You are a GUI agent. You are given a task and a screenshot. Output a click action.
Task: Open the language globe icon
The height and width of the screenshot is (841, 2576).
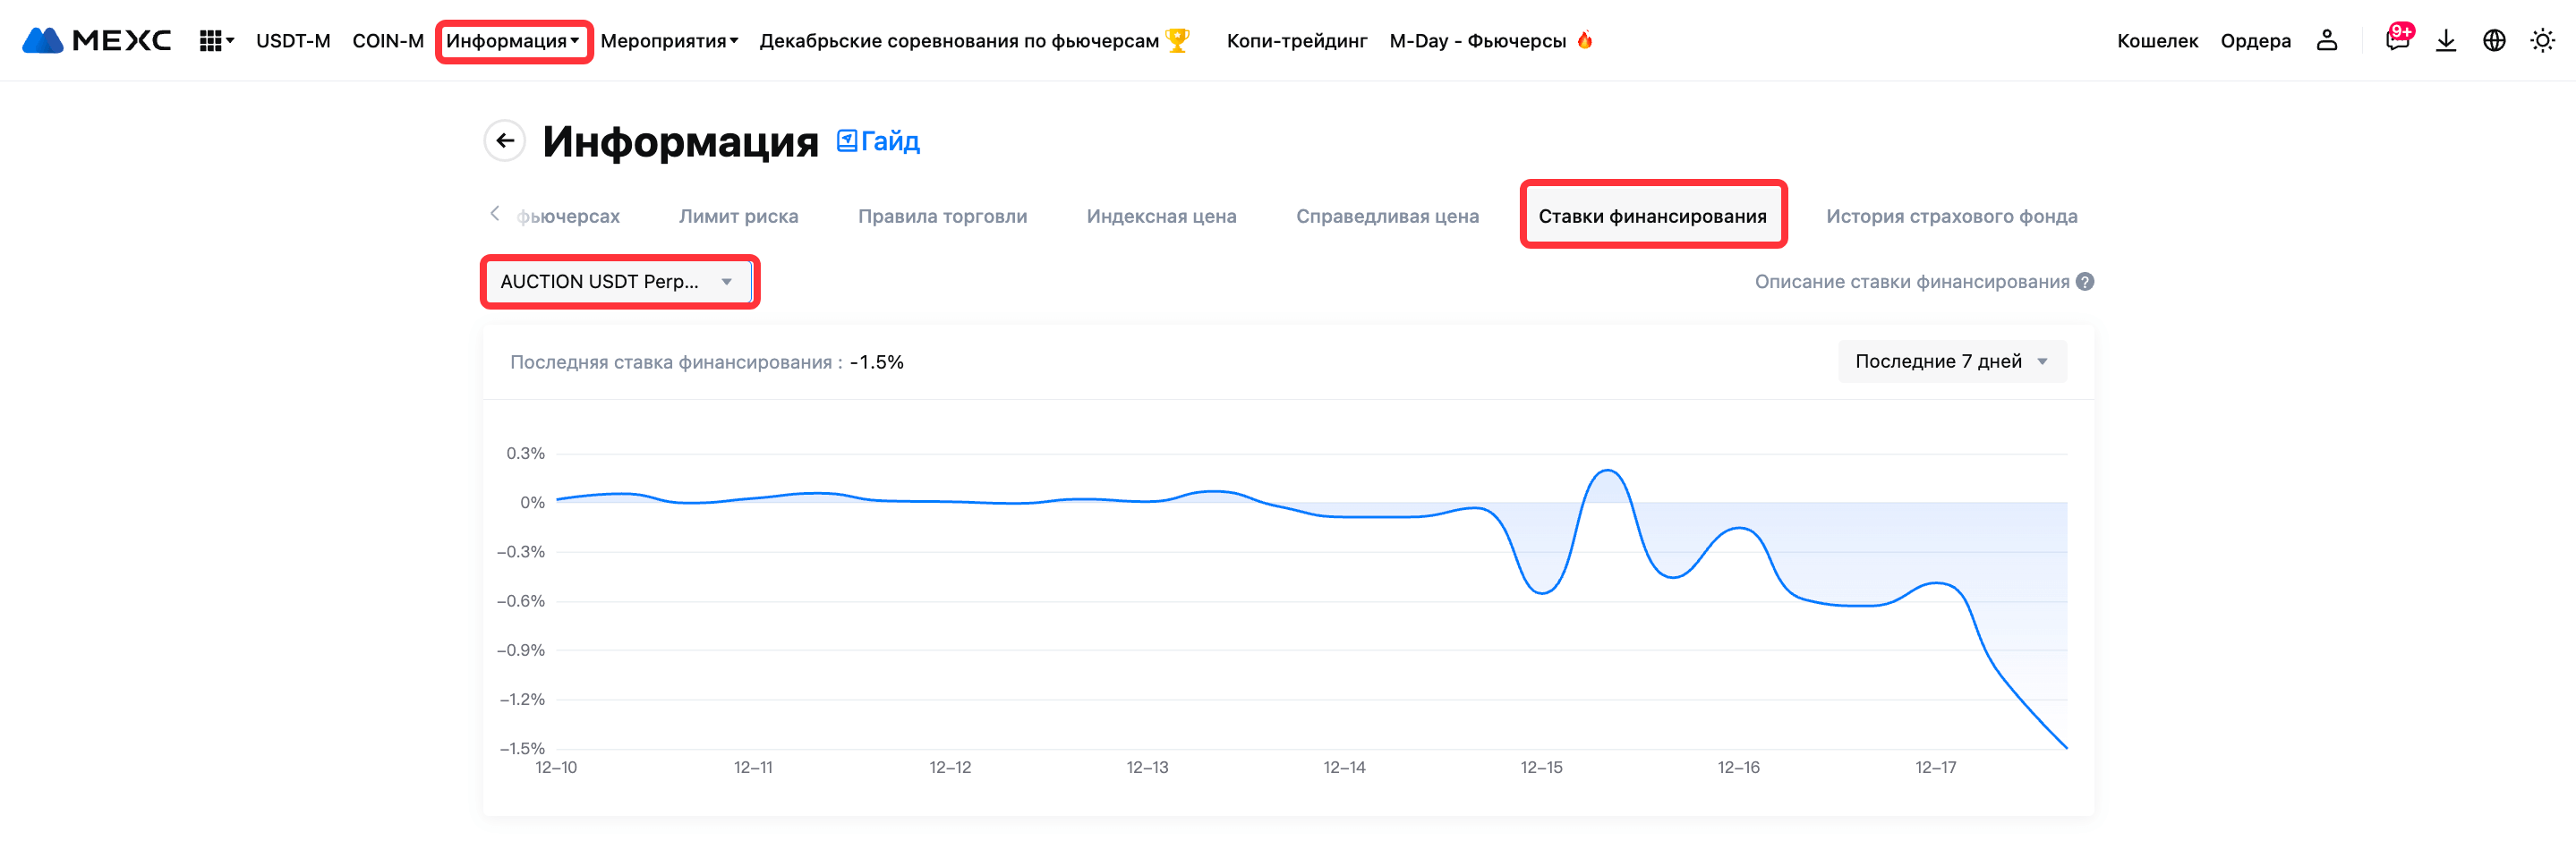click(x=2494, y=41)
